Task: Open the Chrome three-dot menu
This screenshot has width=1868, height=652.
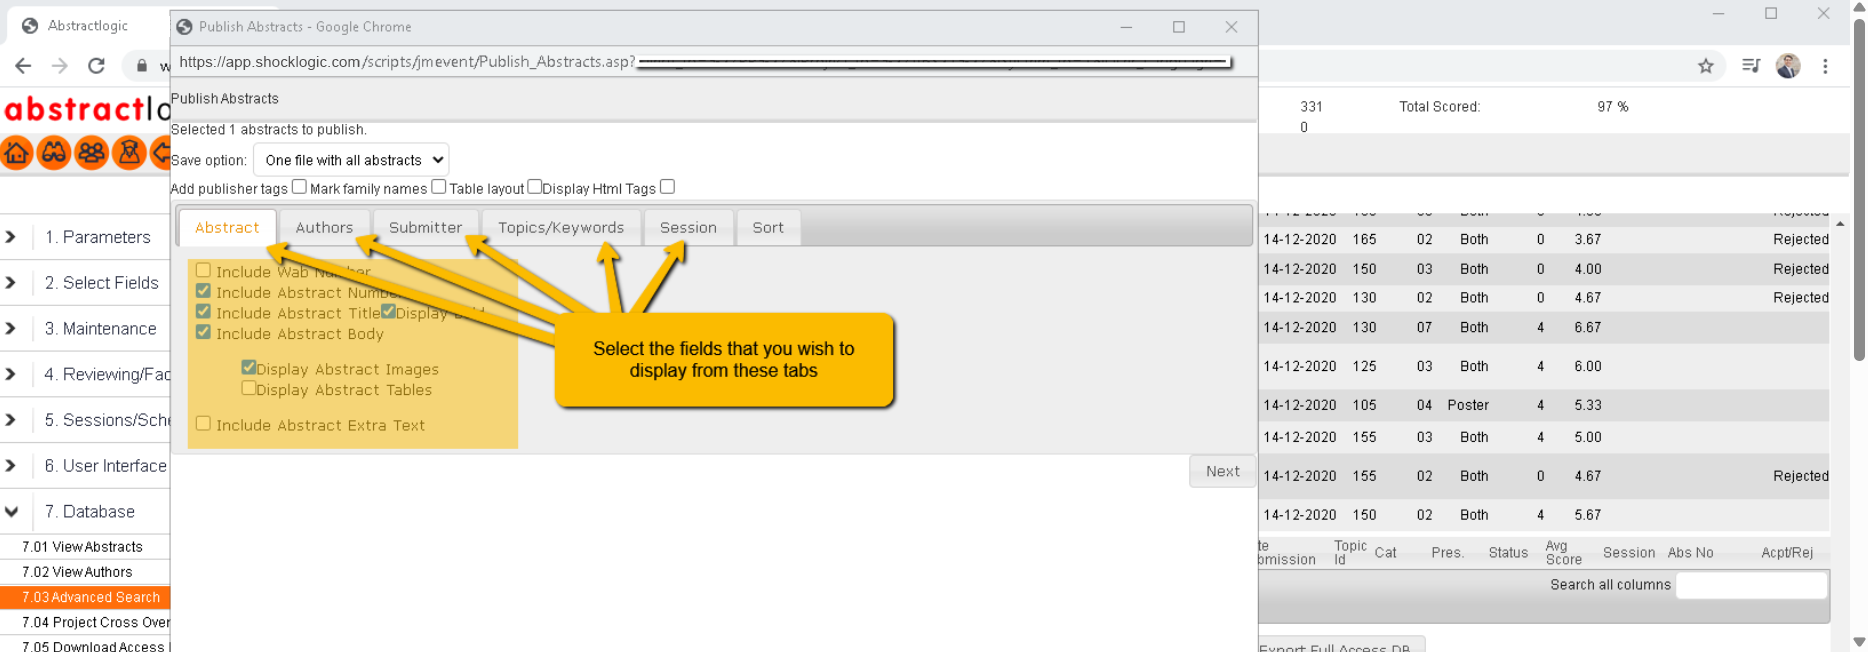Action: click(1825, 66)
